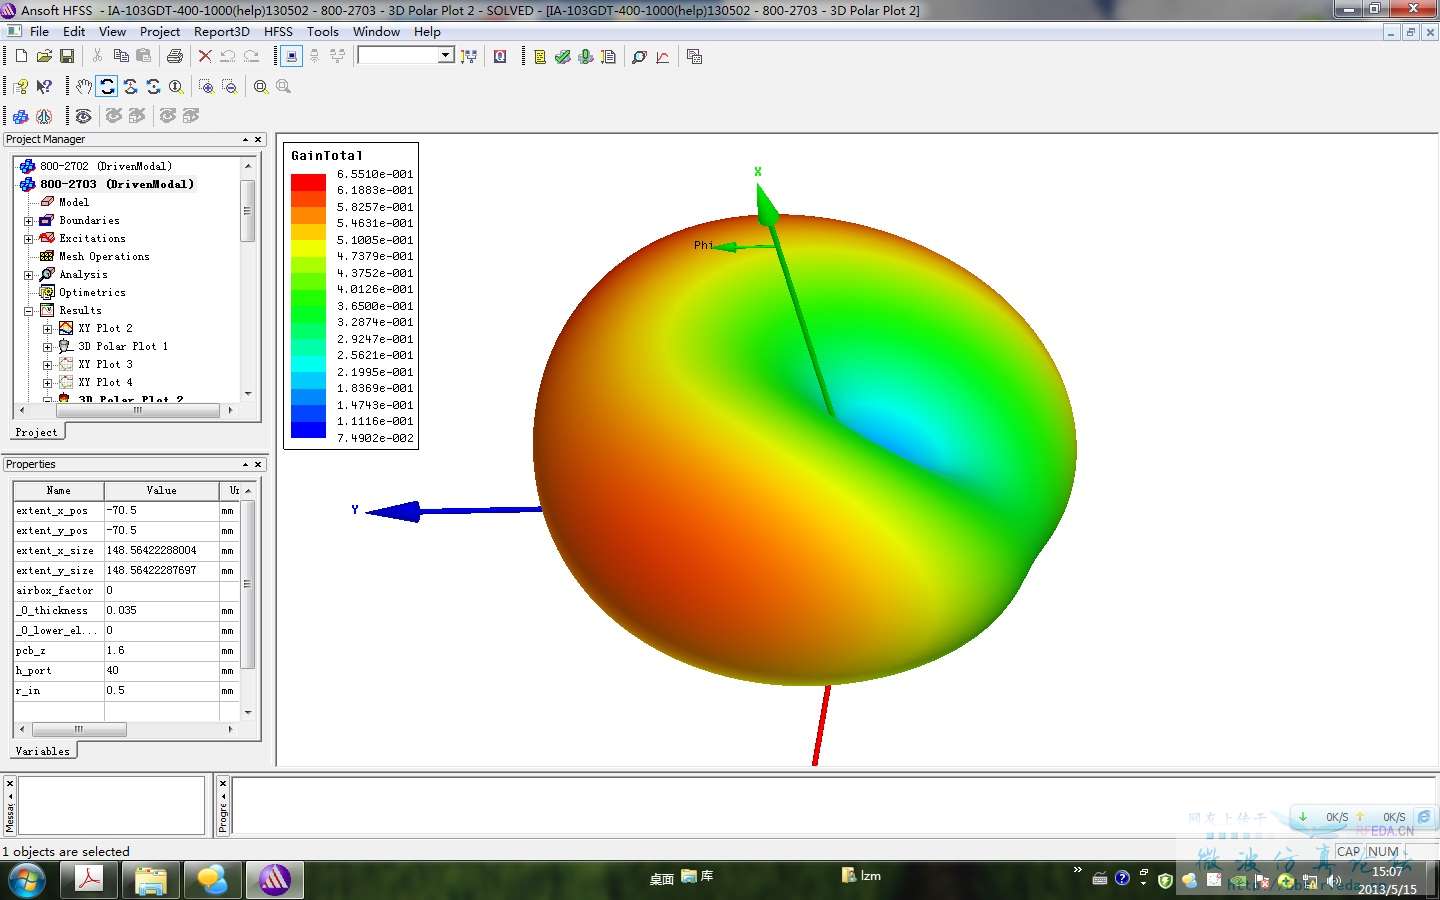
Task: Click the Print icon in the toolbar
Action: [x=175, y=56]
